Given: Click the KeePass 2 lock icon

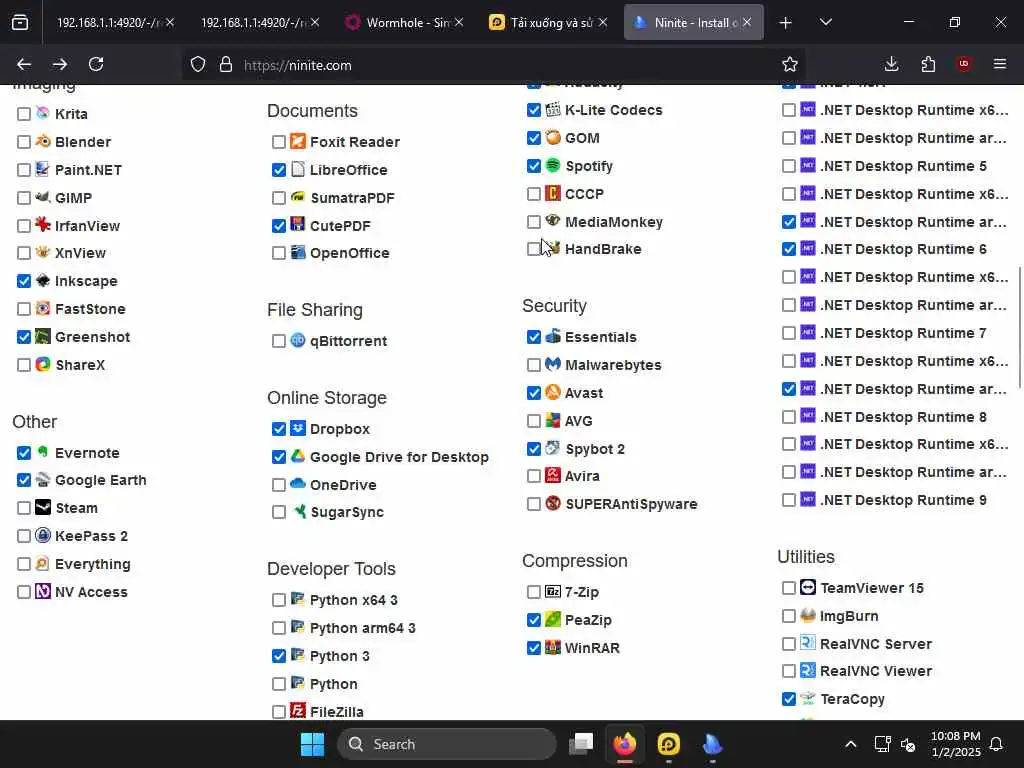Looking at the screenshot, I should 43,536.
